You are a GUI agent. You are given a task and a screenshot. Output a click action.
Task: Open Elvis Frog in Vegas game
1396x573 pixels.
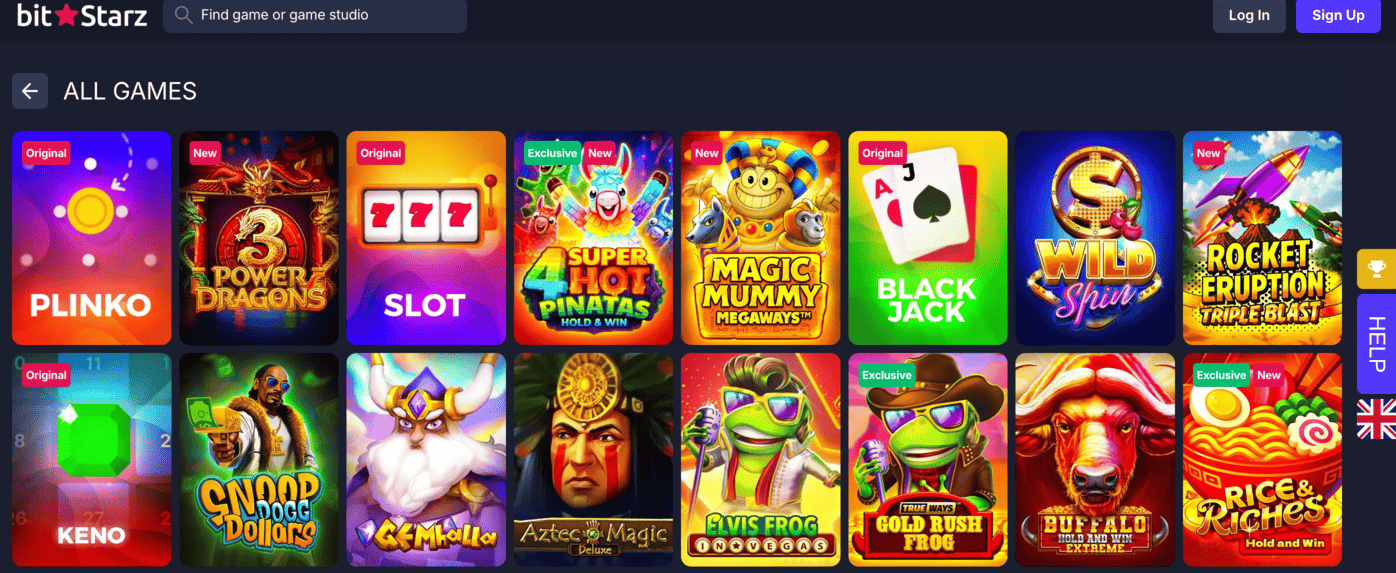[761, 460]
